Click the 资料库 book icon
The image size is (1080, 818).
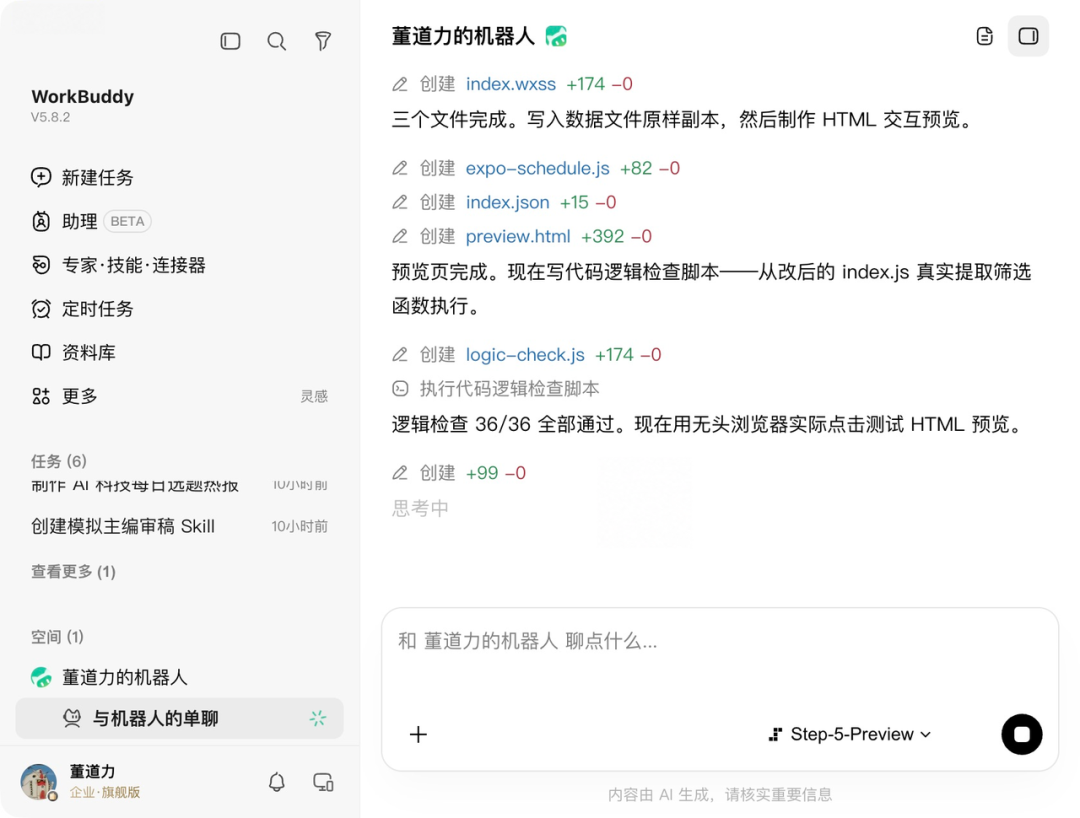[x=41, y=352]
